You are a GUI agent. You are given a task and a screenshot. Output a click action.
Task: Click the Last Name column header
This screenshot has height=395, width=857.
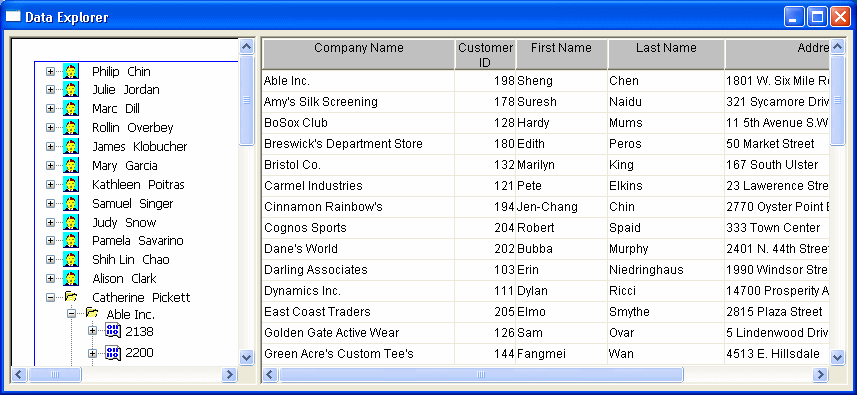coord(666,55)
